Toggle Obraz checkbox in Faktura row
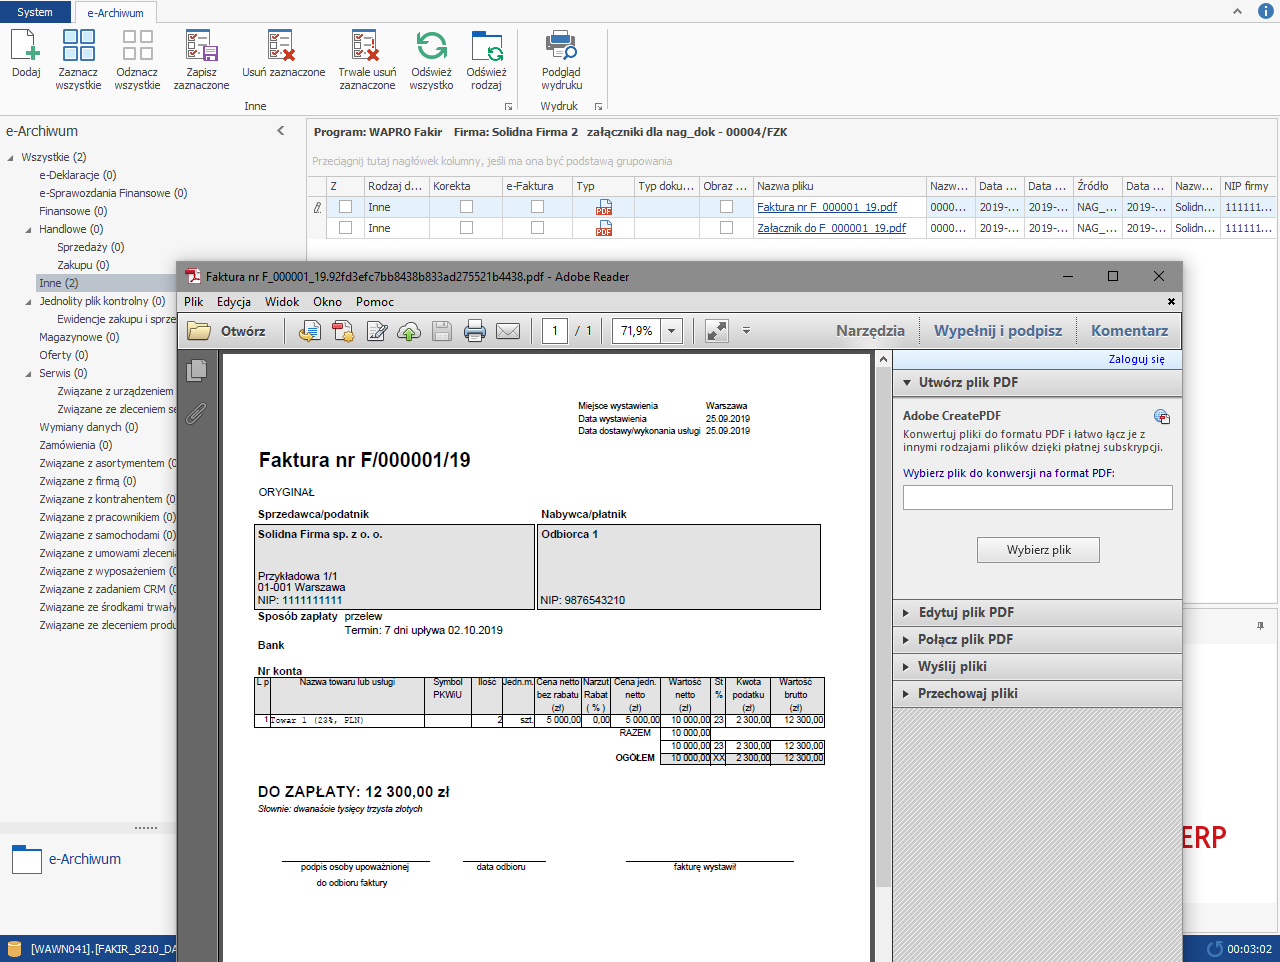The image size is (1280, 962). coord(727,207)
